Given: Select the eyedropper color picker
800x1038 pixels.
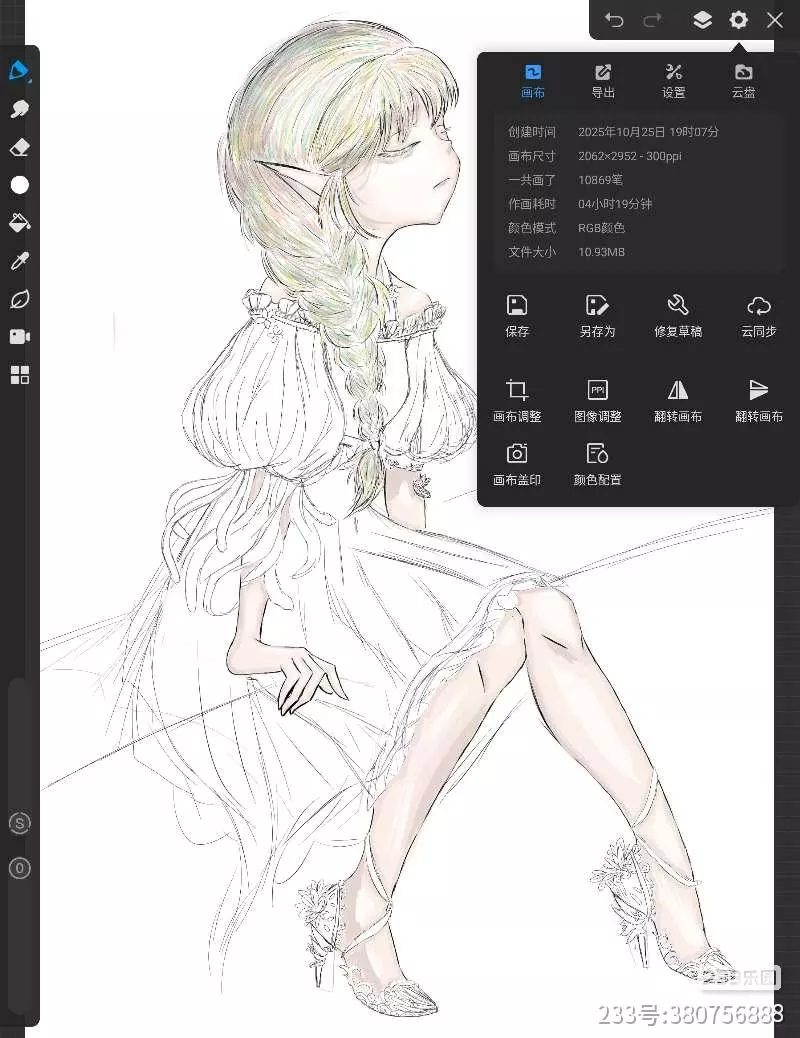Looking at the screenshot, I should [x=19, y=261].
